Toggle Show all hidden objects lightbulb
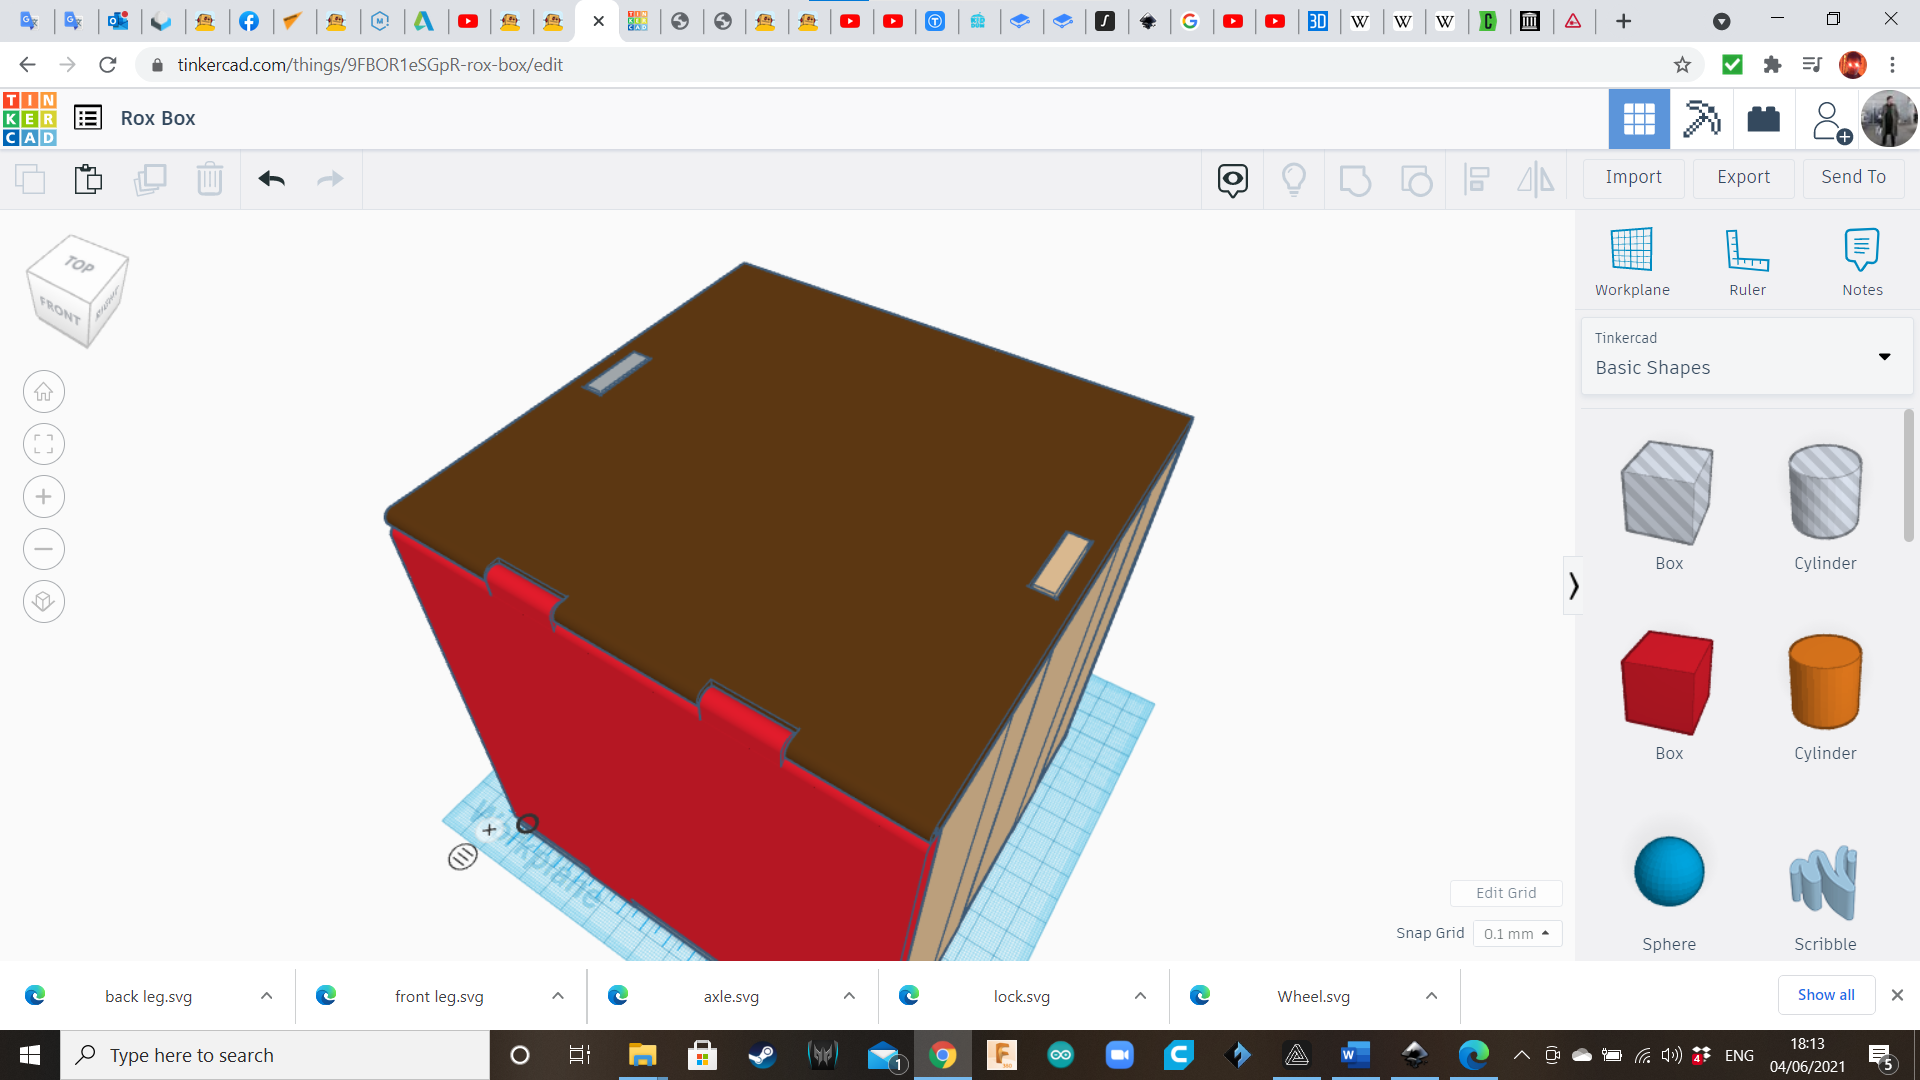1920x1080 pixels. [x=1293, y=180]
